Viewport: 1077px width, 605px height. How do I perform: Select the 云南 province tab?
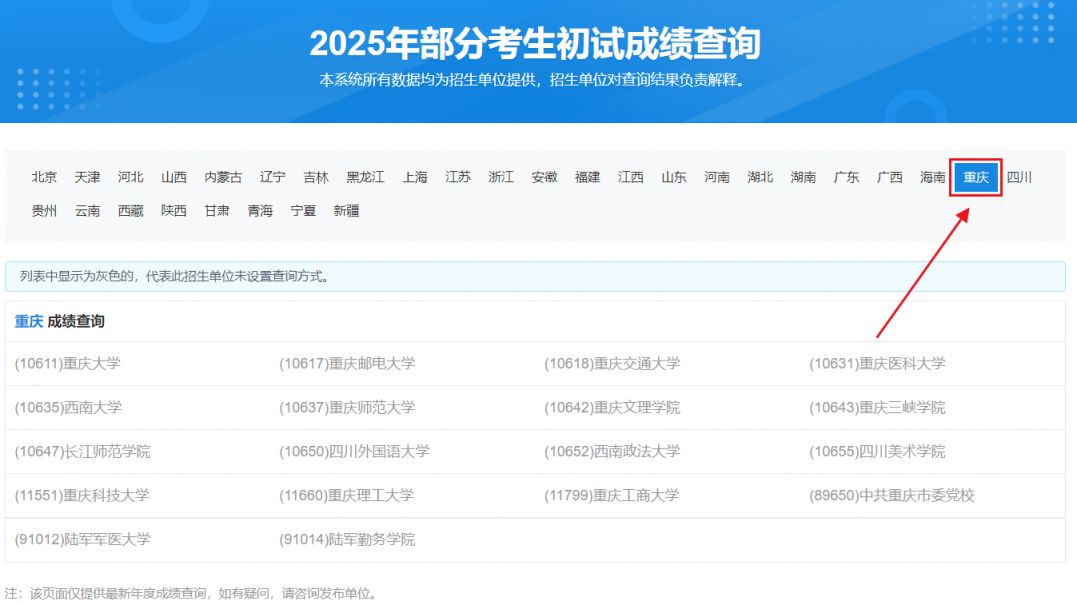[87, 211]
